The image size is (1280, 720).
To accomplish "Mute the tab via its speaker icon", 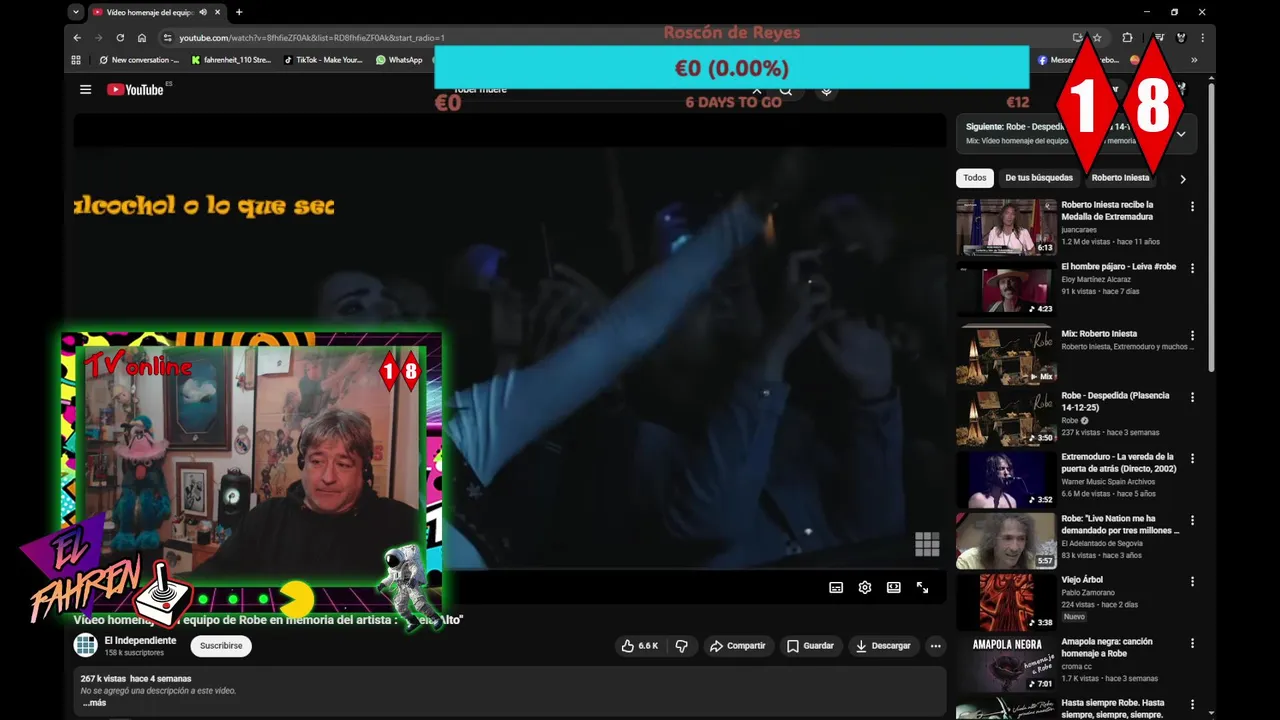I will coord(203,12).
